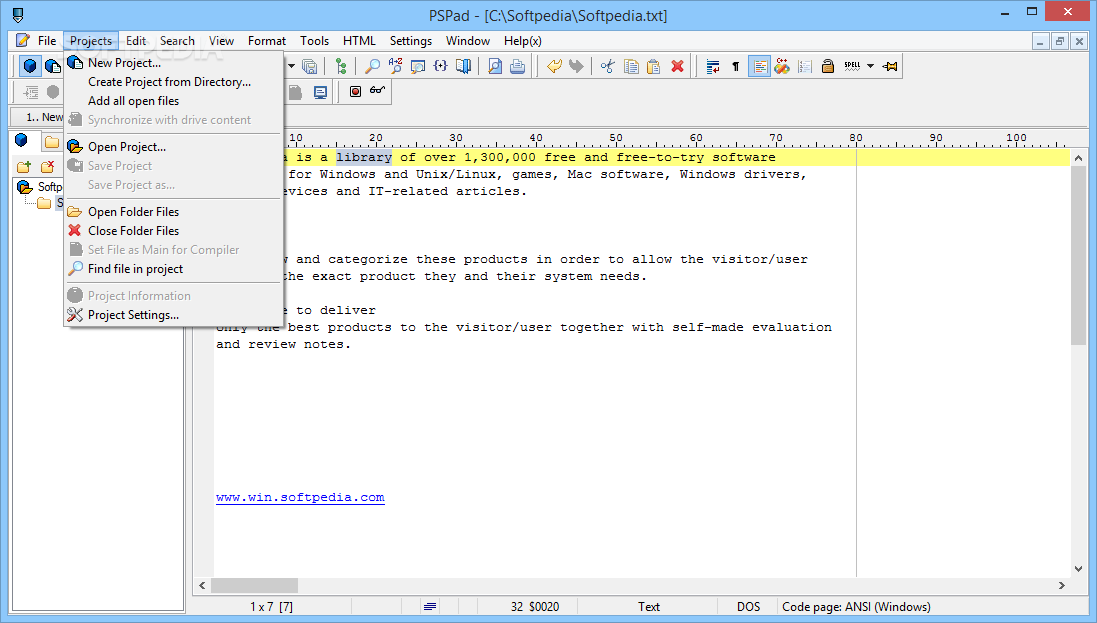Click the Copy documents icon

[x=631, y=66]
